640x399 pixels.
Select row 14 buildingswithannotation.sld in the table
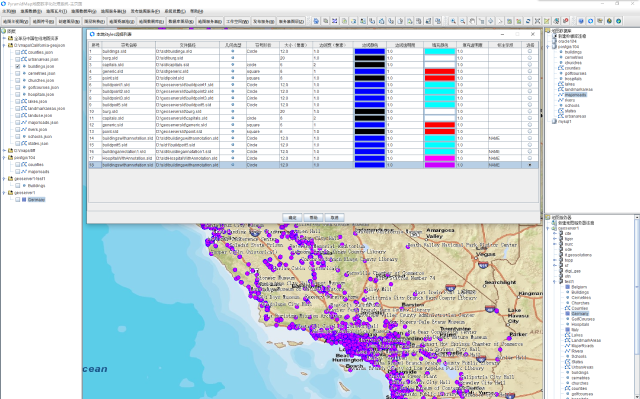[x=313, y=138]
